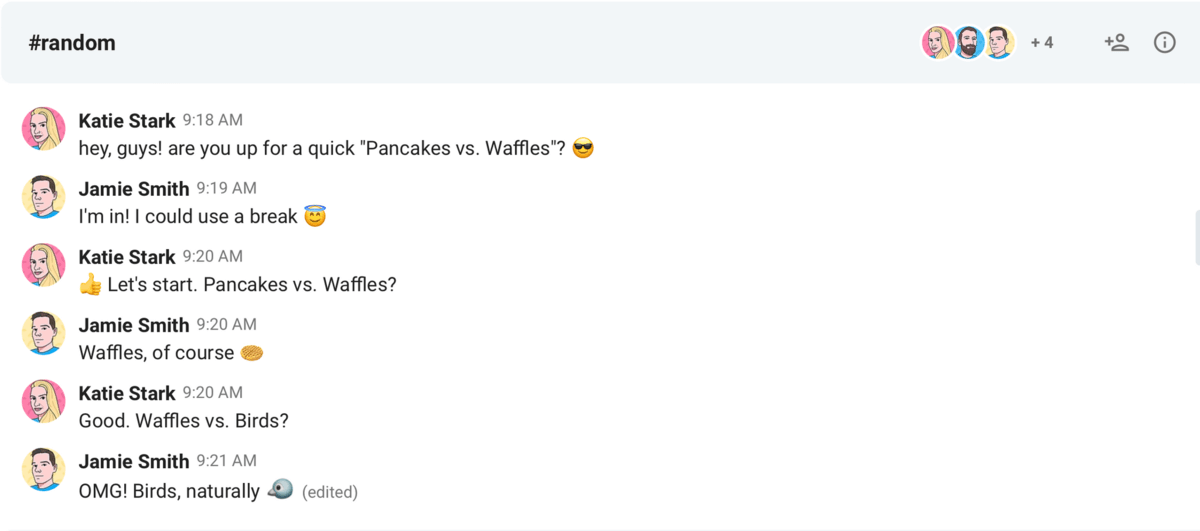The height and width of the screenshot is (531, 1200).
Task: Show the '+ 4' additional members list
Action: click(x=1041, y=43)
